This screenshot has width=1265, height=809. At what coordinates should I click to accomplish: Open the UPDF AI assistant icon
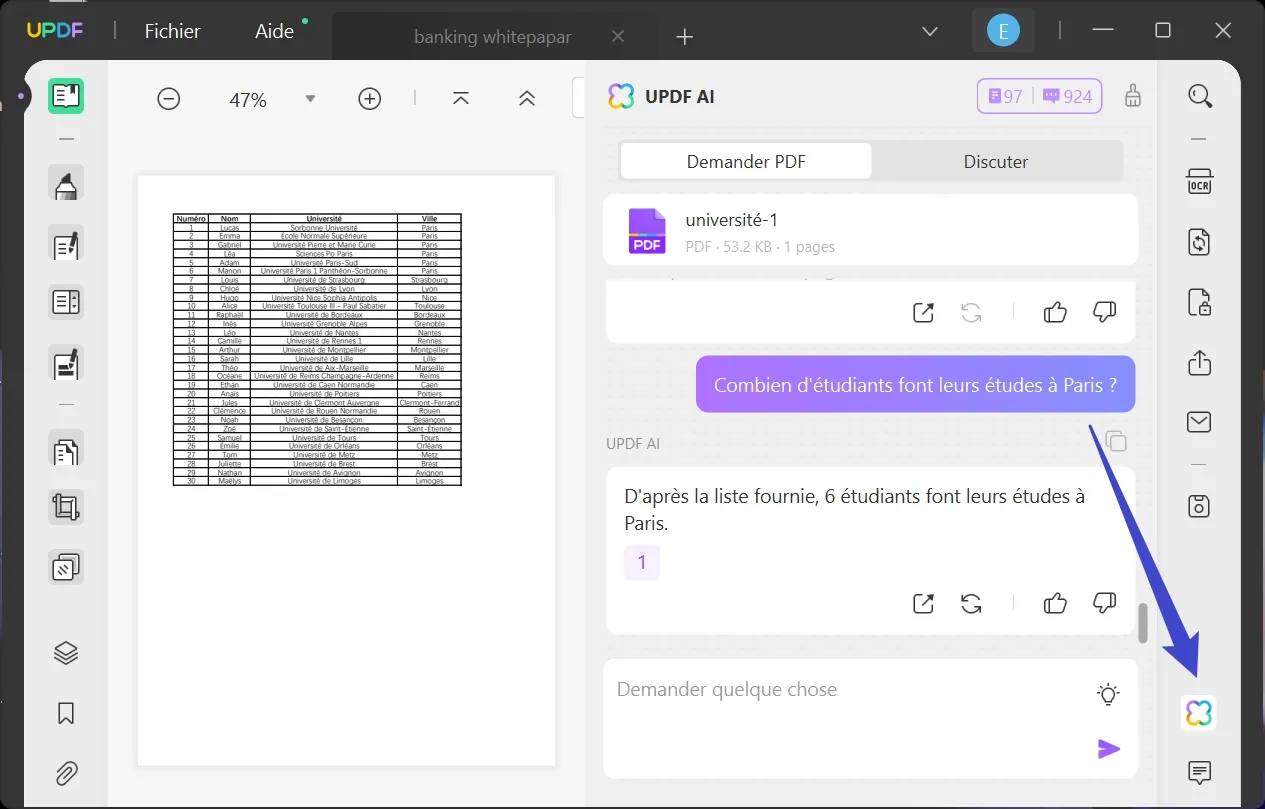[x=1199, y=712]
